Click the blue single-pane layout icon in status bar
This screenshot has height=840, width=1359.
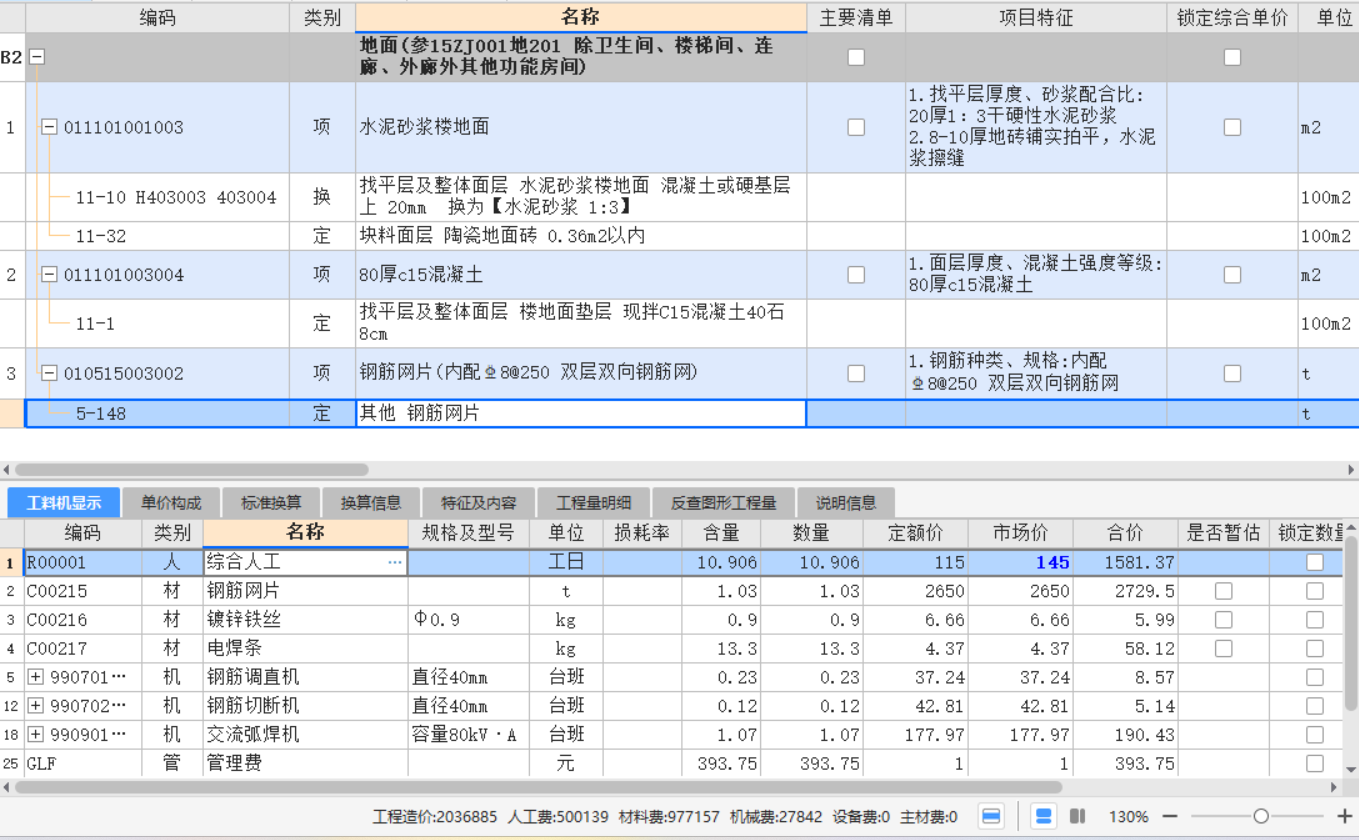click(x=991, y=816)
